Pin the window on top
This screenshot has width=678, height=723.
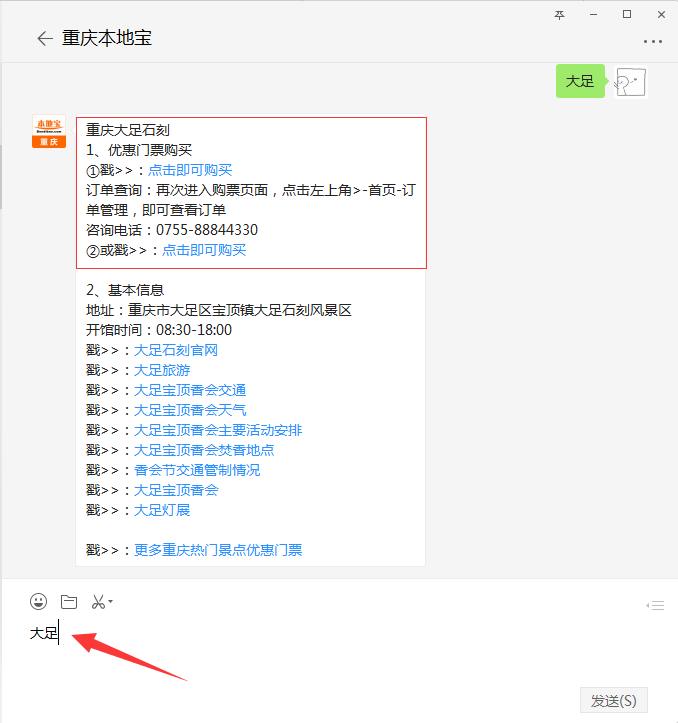point(559,15)
